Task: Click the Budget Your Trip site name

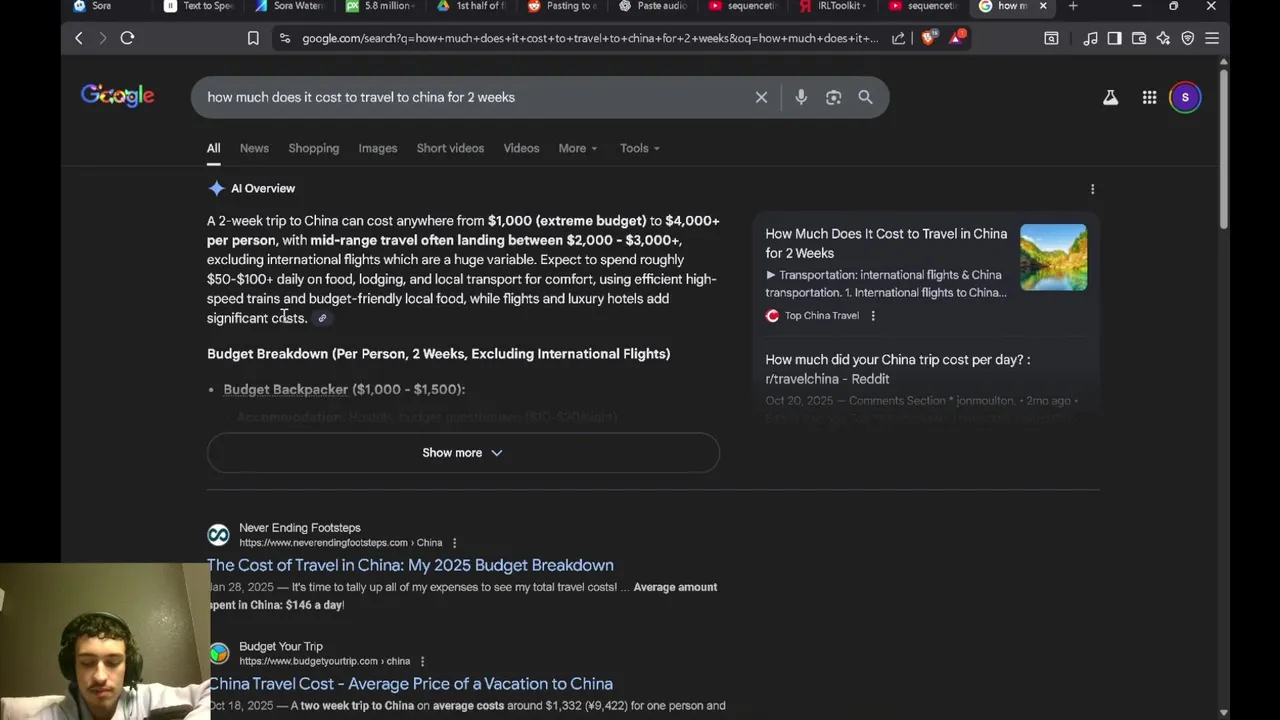Action: click(x=281, y=647)
